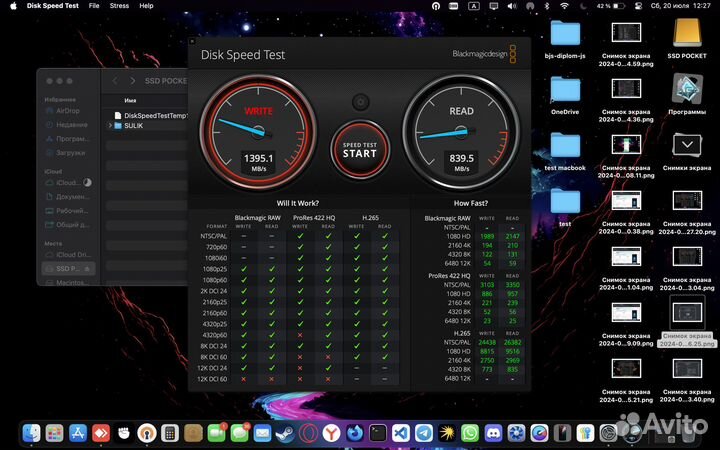Open Visual Studio Code from the Dock

pyautogui.click(x=401, y=433)
